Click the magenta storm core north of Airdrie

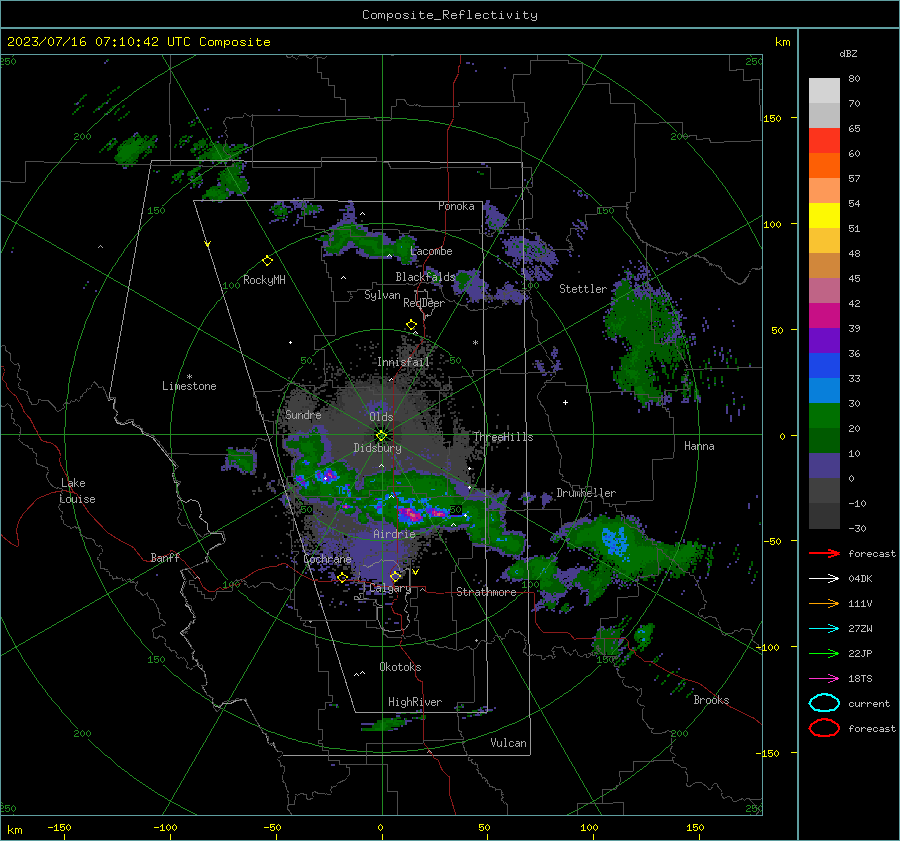(x=411, y=514)
